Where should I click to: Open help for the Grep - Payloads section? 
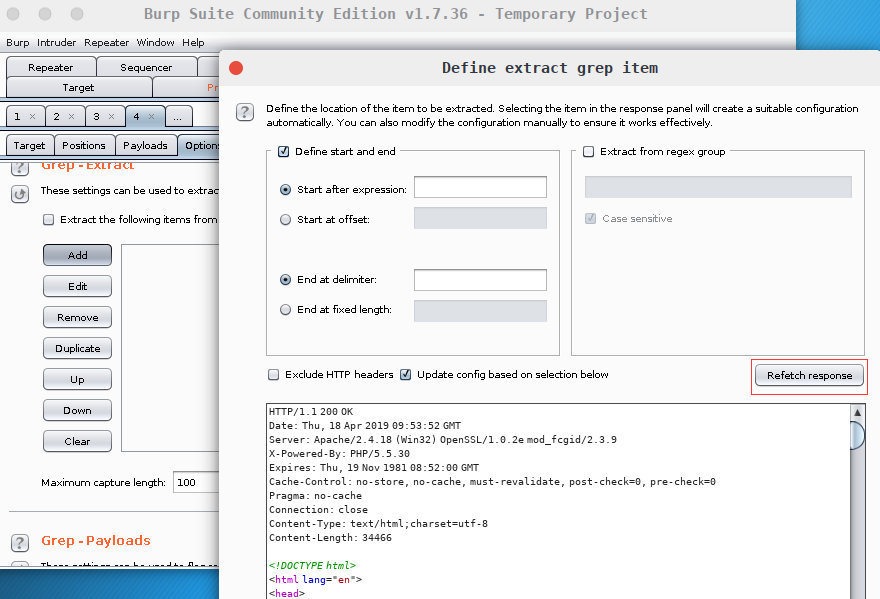tap(20, 542)
